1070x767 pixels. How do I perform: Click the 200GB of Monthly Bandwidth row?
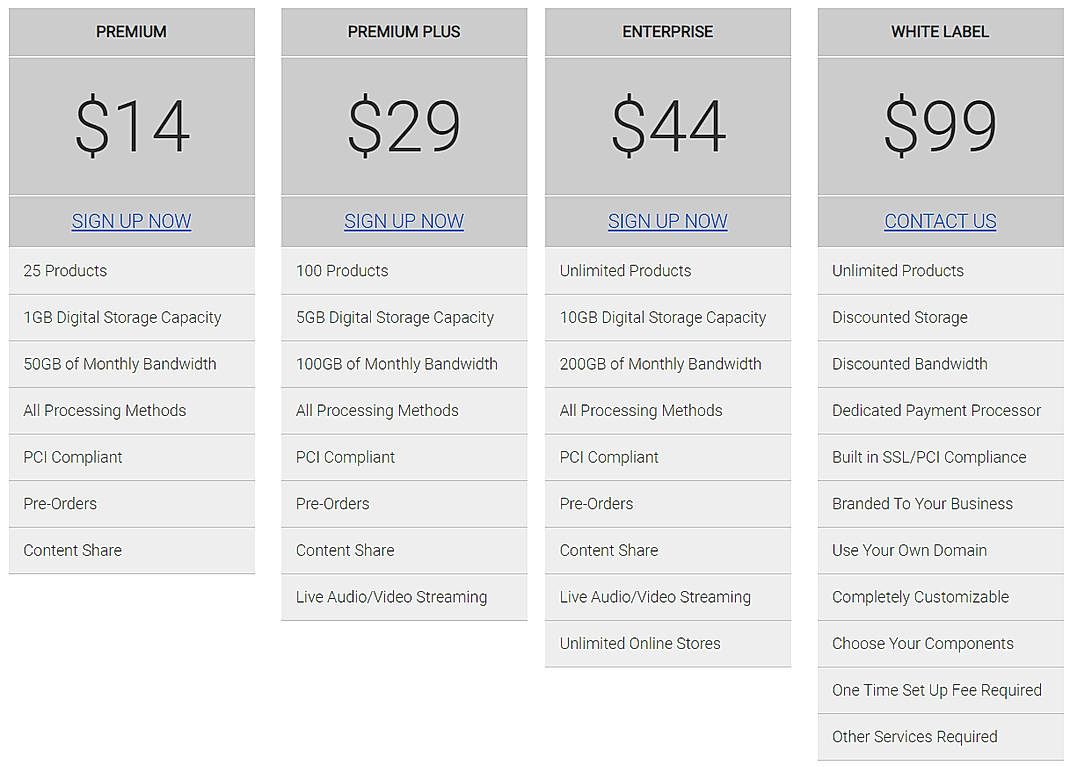click(667, 364)
